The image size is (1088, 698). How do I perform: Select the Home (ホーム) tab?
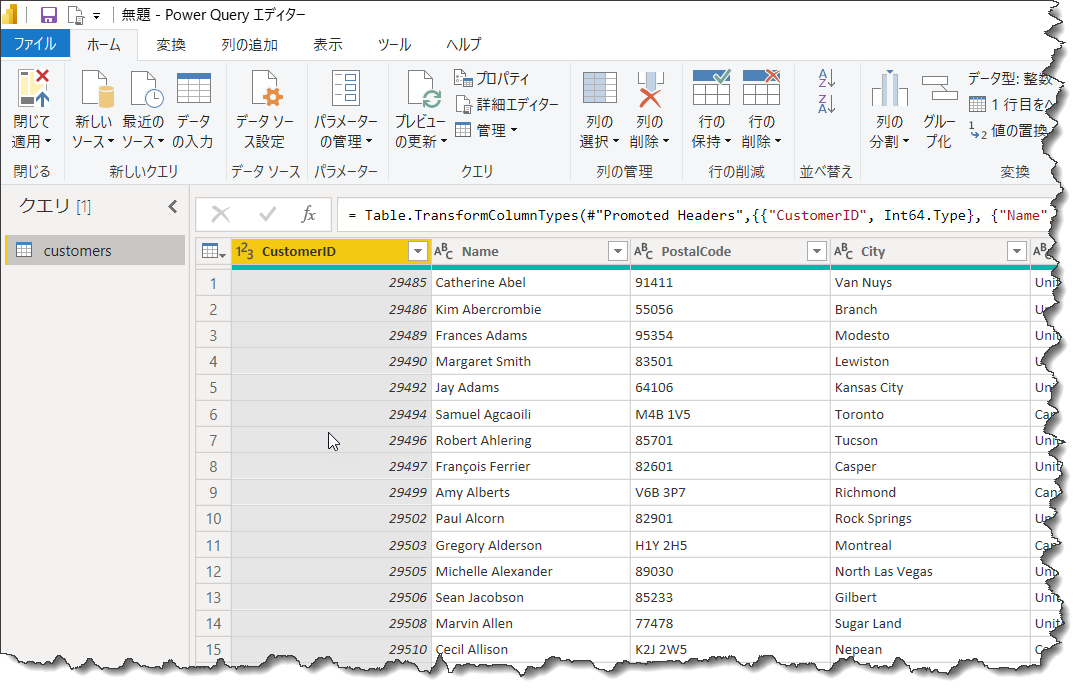pyautogui.click(x=104, y=45)
